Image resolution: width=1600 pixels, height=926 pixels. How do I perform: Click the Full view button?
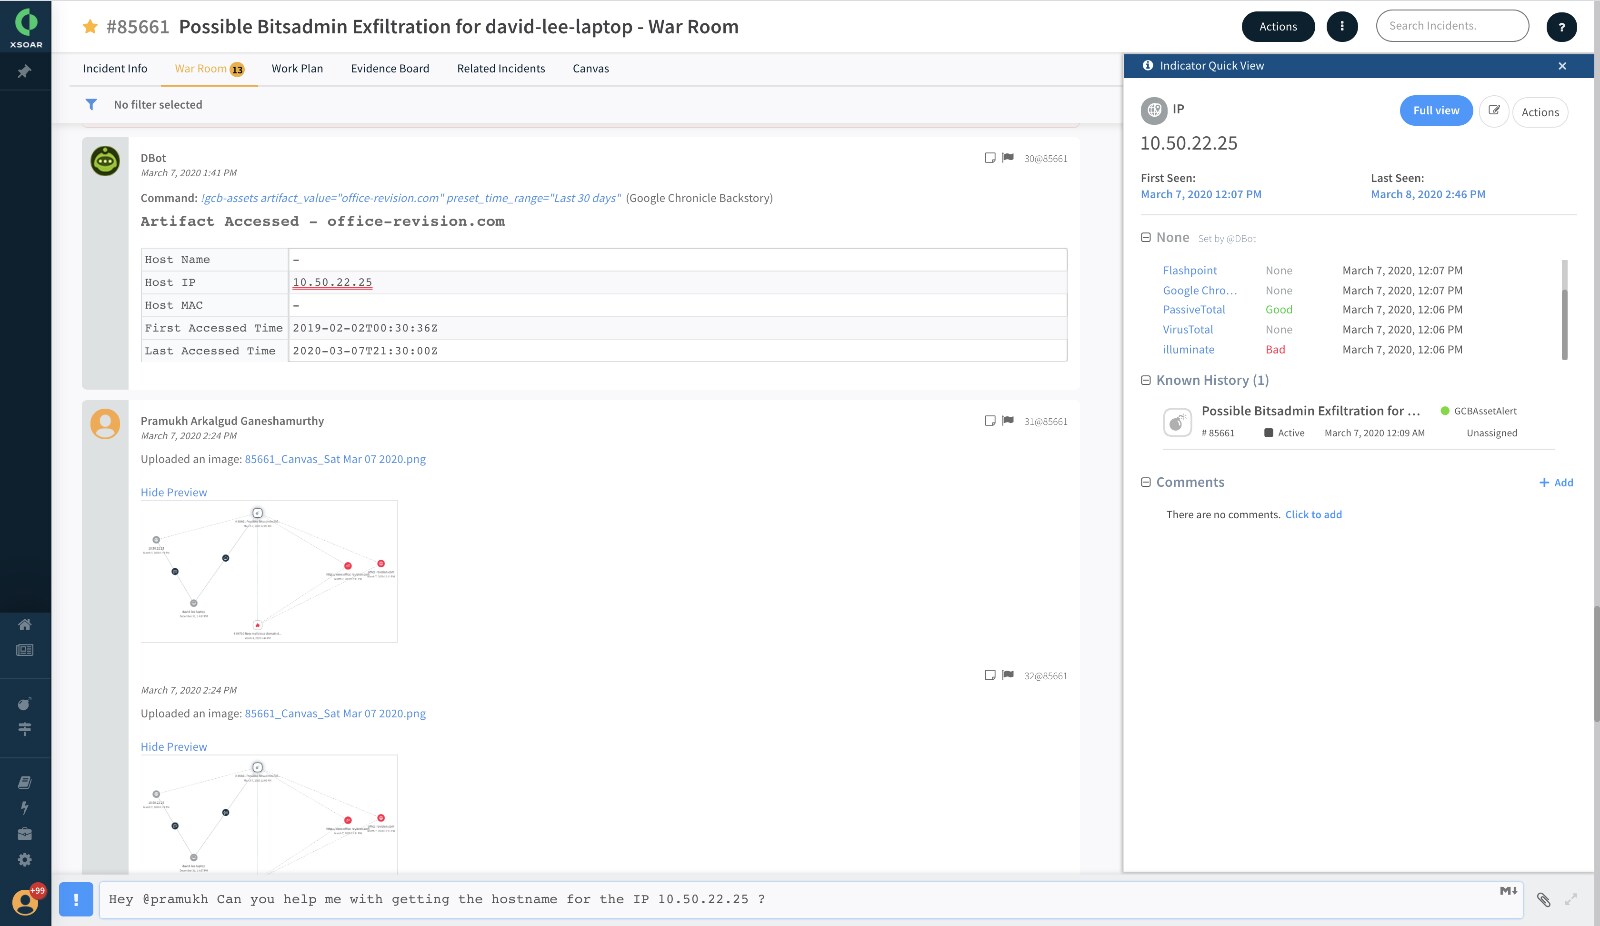[1435, 111]
